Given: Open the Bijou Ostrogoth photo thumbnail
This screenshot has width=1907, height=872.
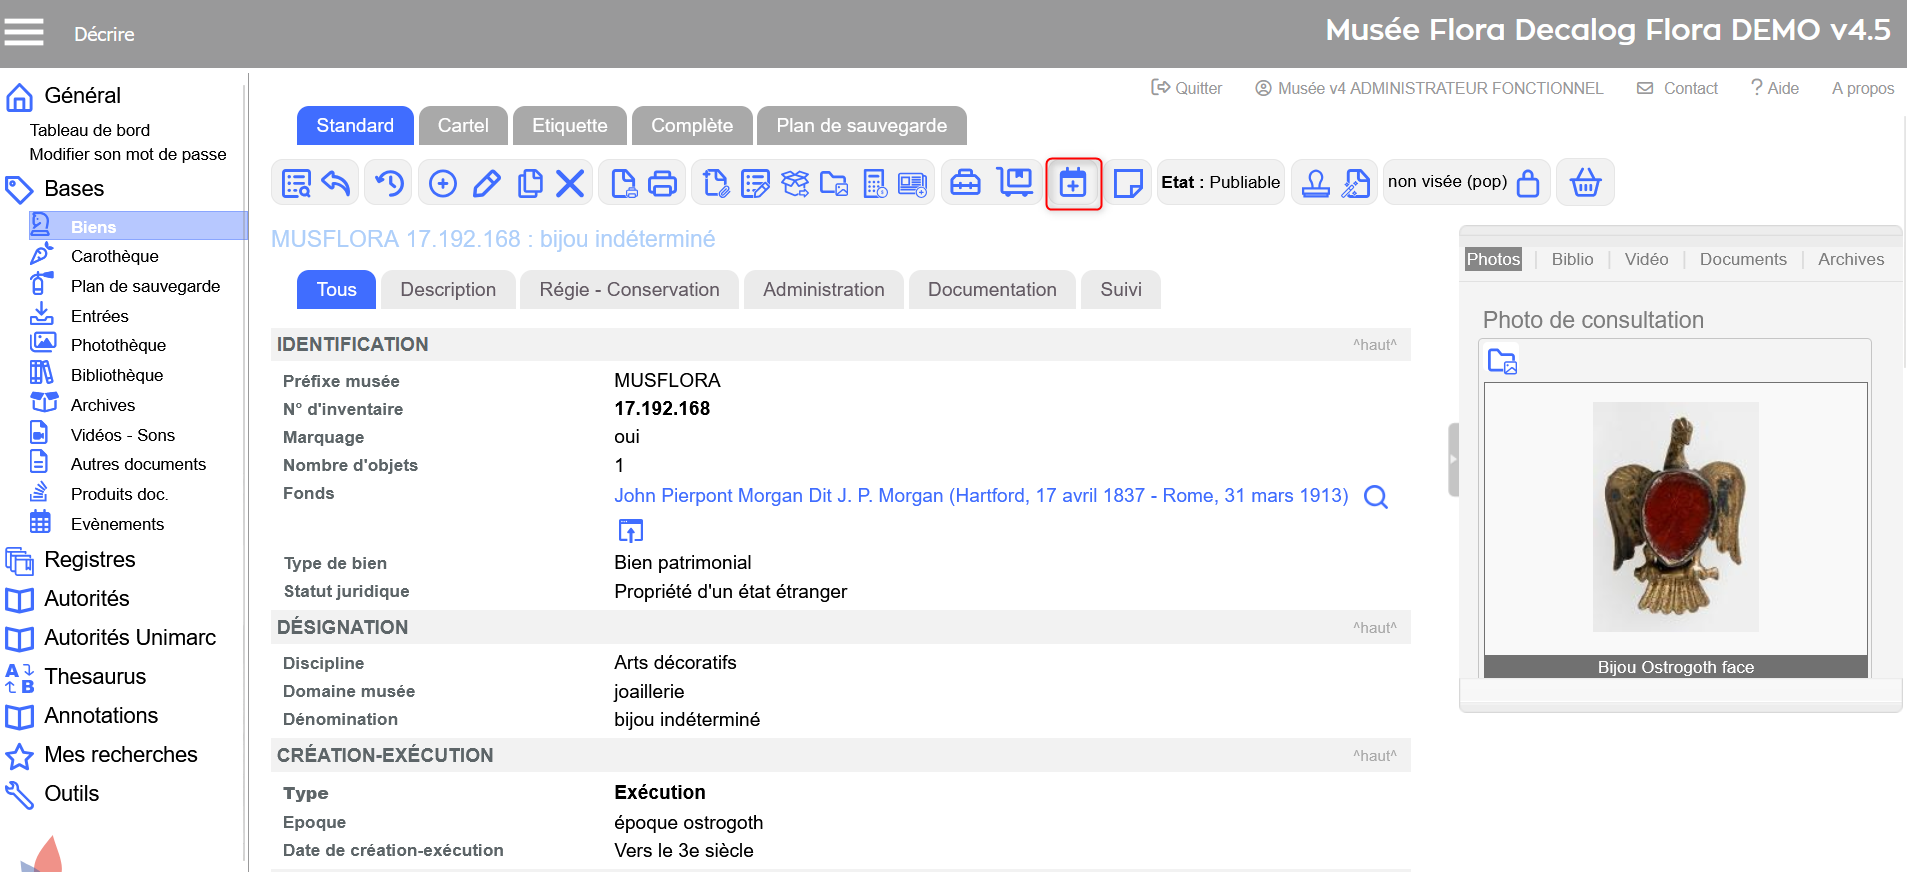Looking at the screenshot, I should (1675, 517).
